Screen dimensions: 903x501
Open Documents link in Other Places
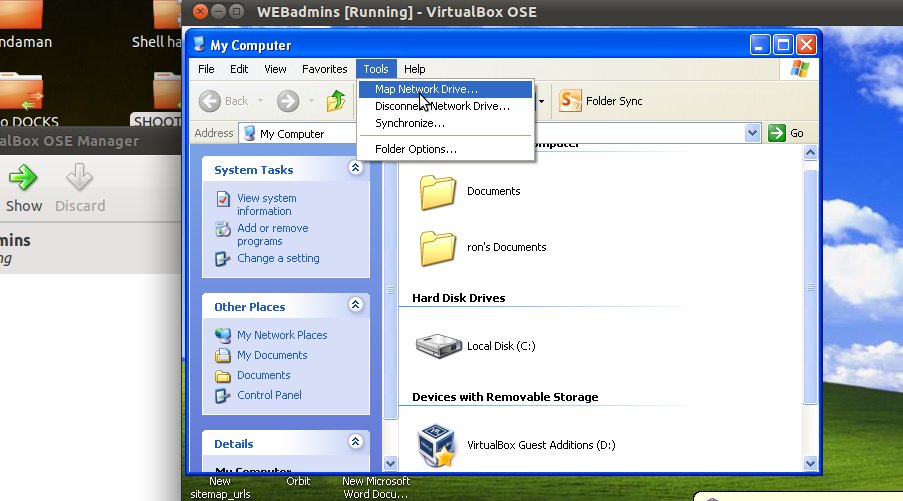coord(263,375)
